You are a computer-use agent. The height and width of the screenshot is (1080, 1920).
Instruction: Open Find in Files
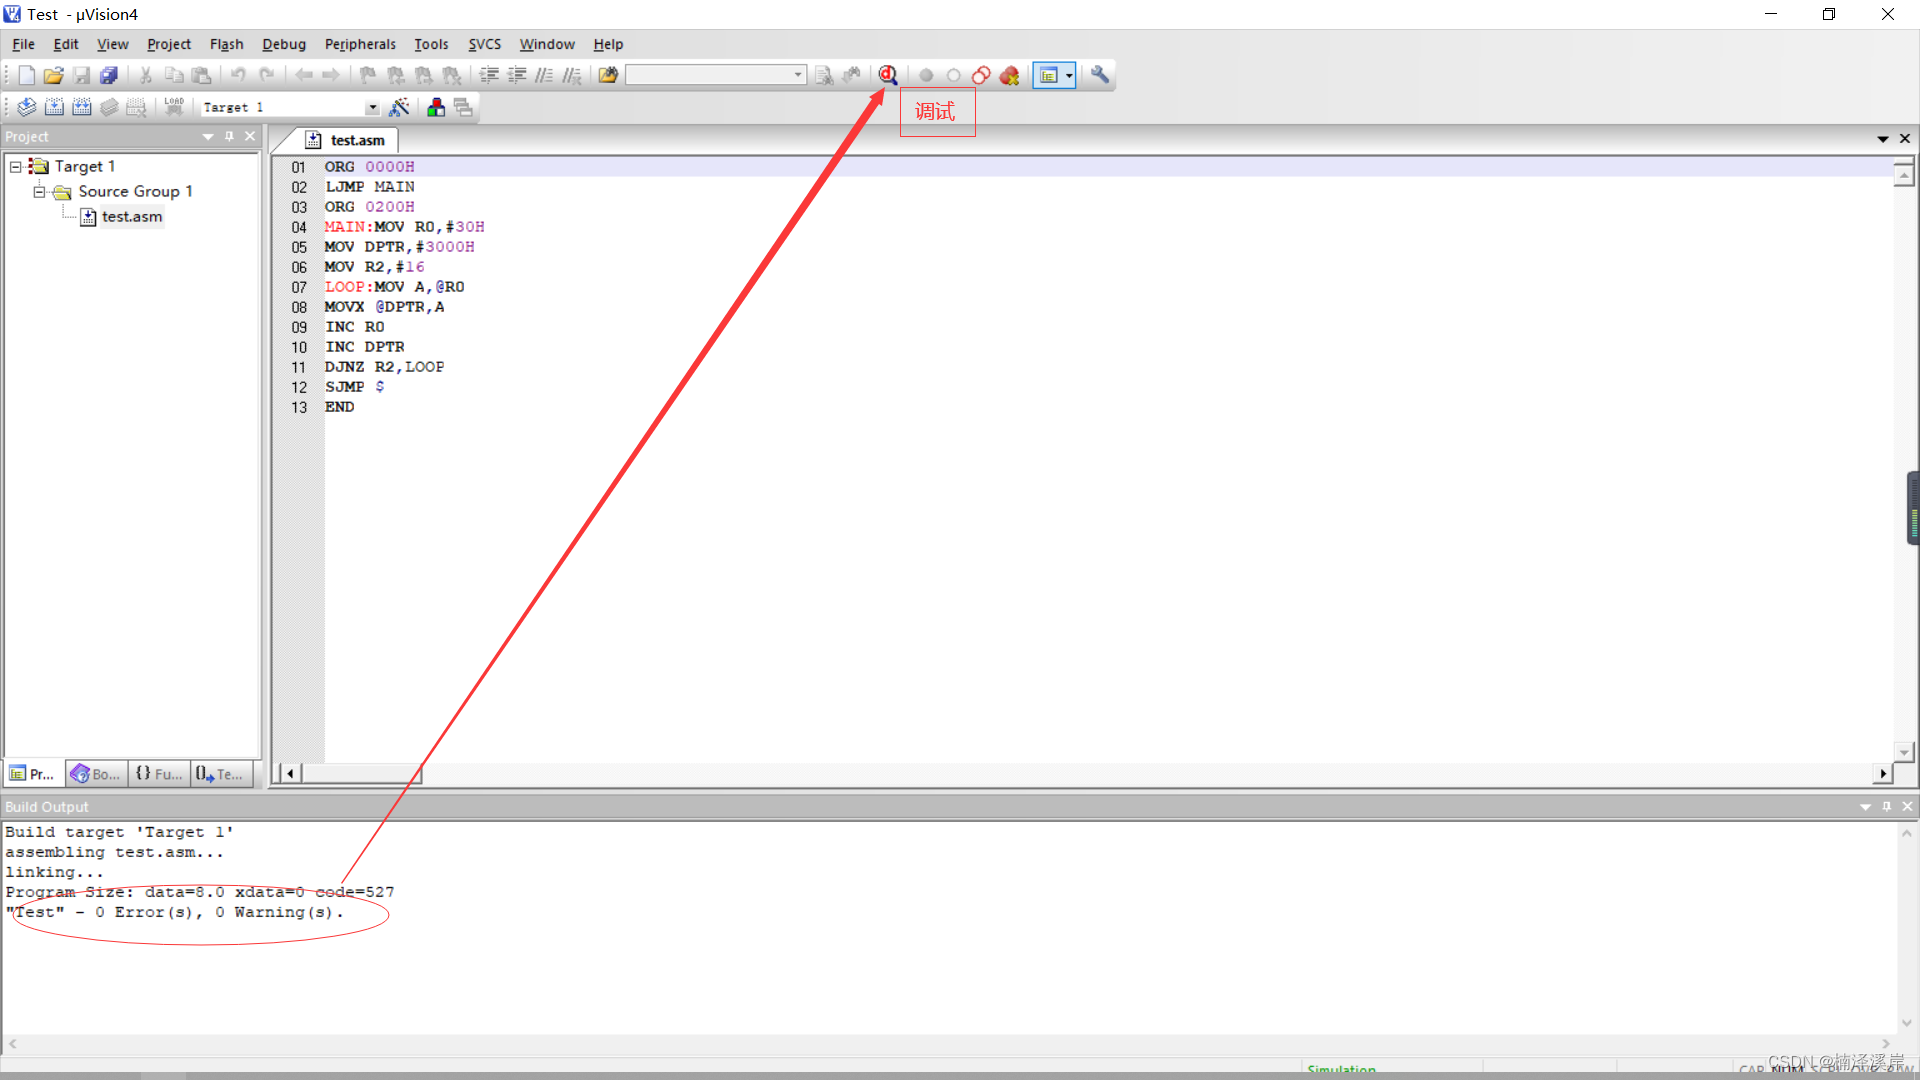(608, 75)
